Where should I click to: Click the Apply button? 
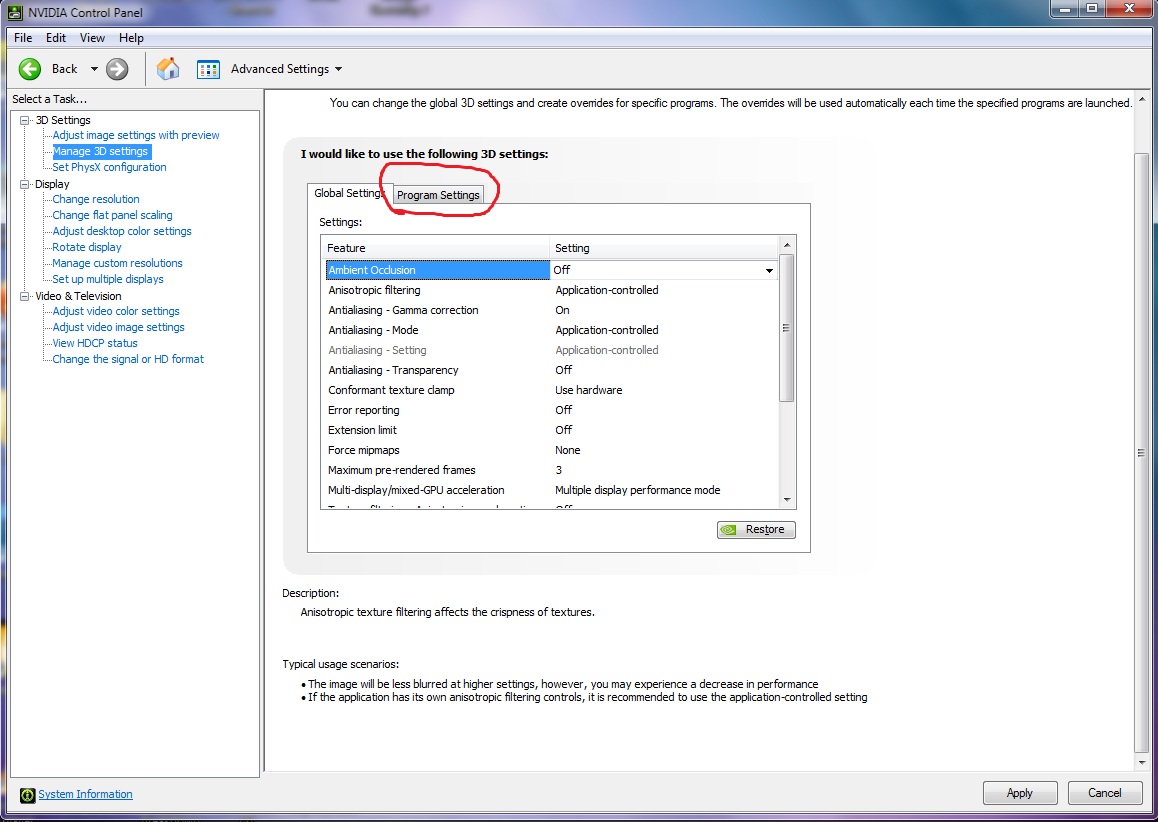1020,792
